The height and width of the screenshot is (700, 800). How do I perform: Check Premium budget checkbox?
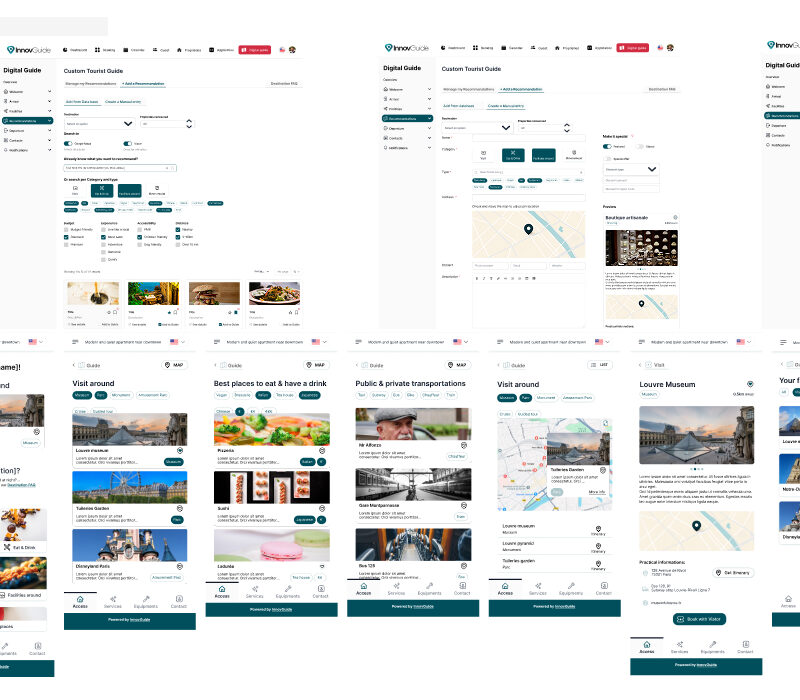[66, 245]
